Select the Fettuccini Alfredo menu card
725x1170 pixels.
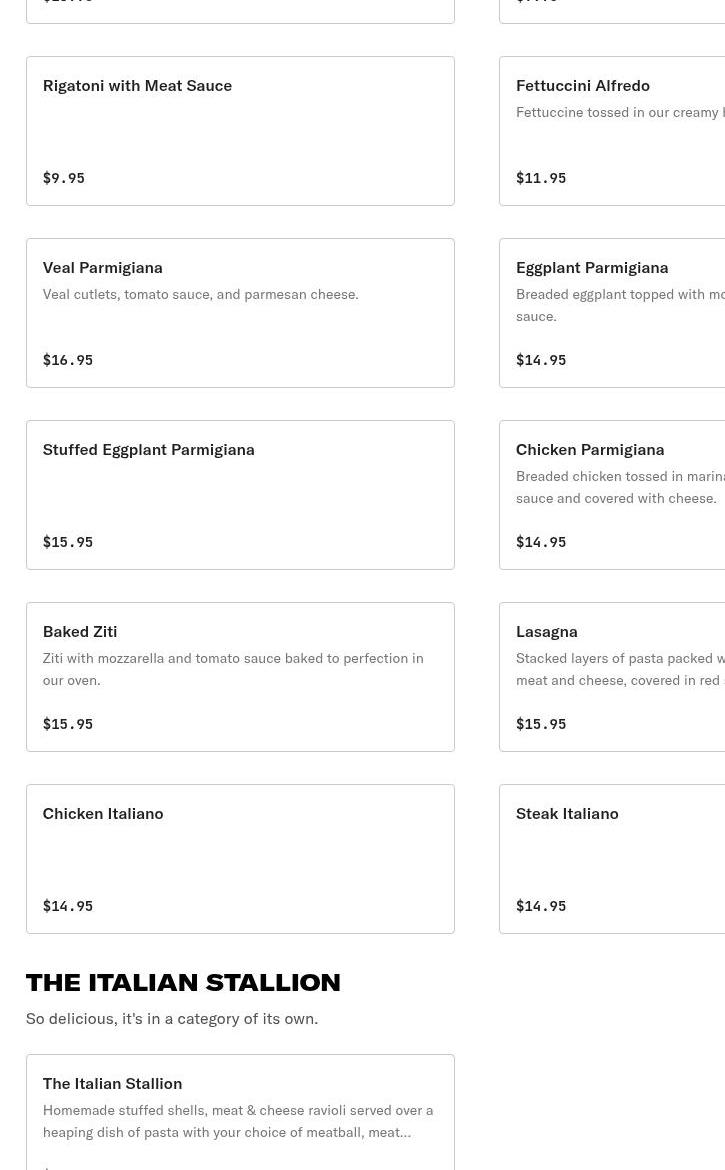612,131
